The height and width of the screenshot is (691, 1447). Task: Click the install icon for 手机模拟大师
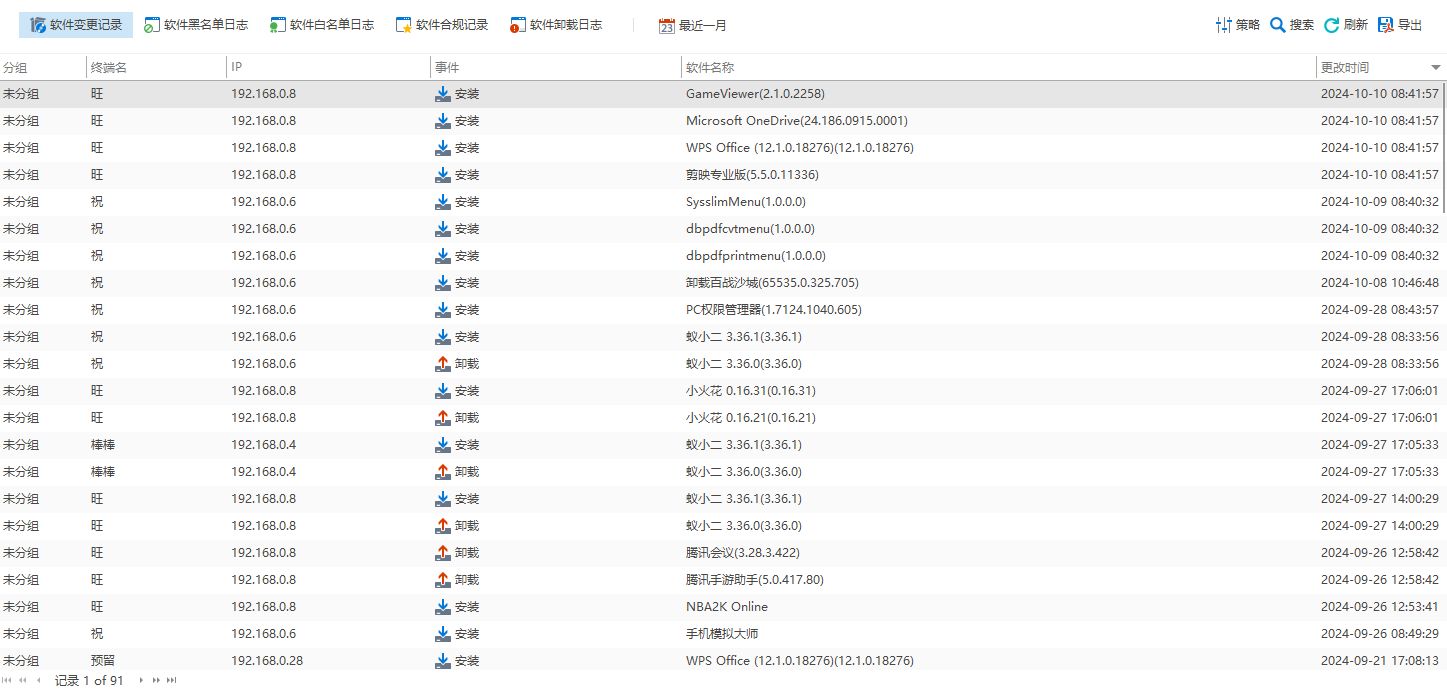click(x=443, y=634)
